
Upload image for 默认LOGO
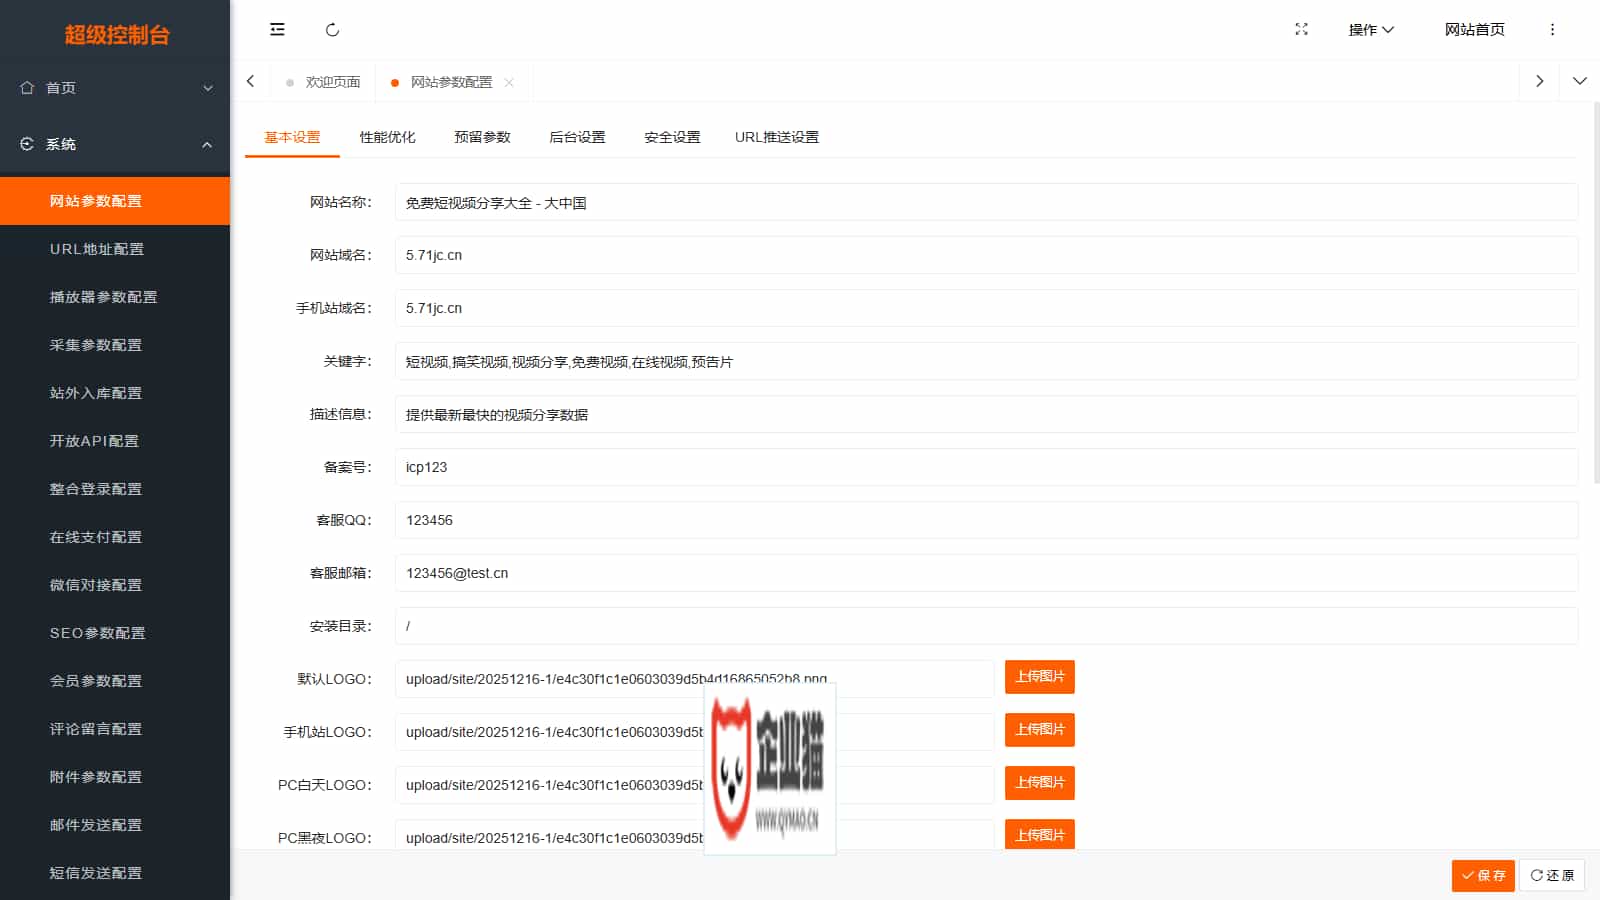pyautogui.click(x=1040, y=677)
